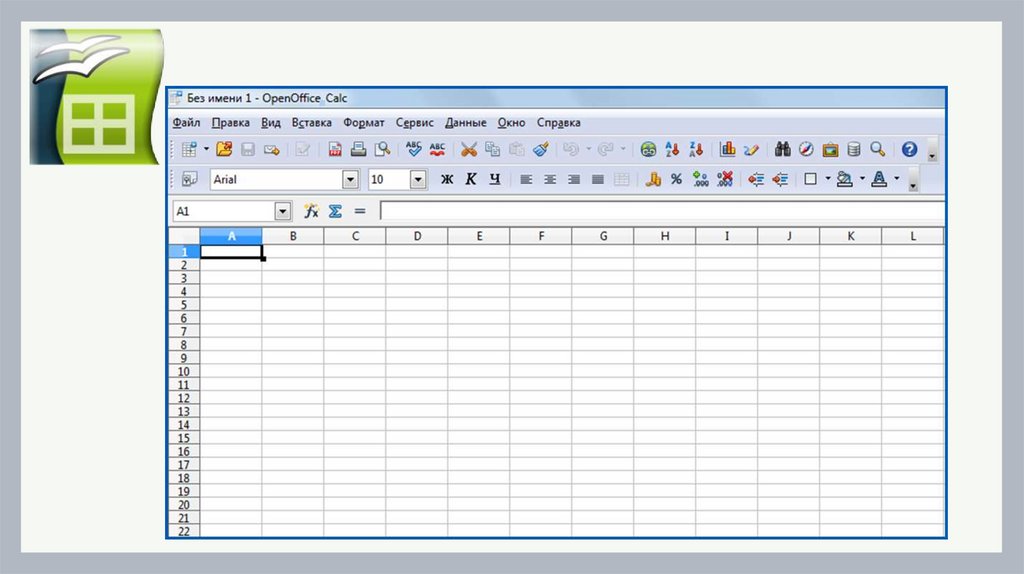Insert a Chart using the chart icon
Image resolution: width=1024 pixels, height=574 pixels.
point(728,150)
